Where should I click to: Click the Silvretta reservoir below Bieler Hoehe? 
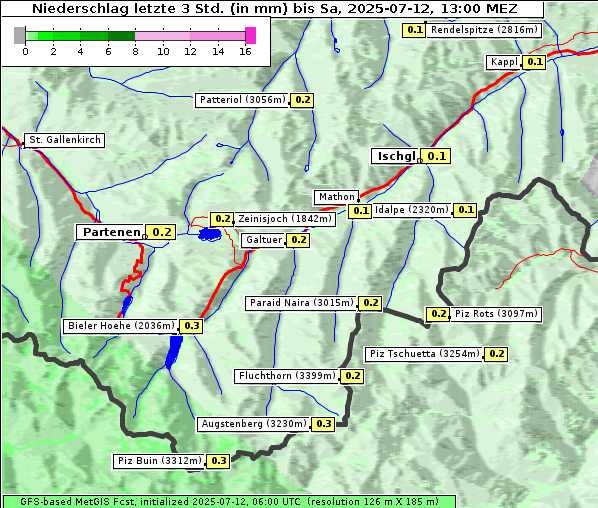[174, 352]
